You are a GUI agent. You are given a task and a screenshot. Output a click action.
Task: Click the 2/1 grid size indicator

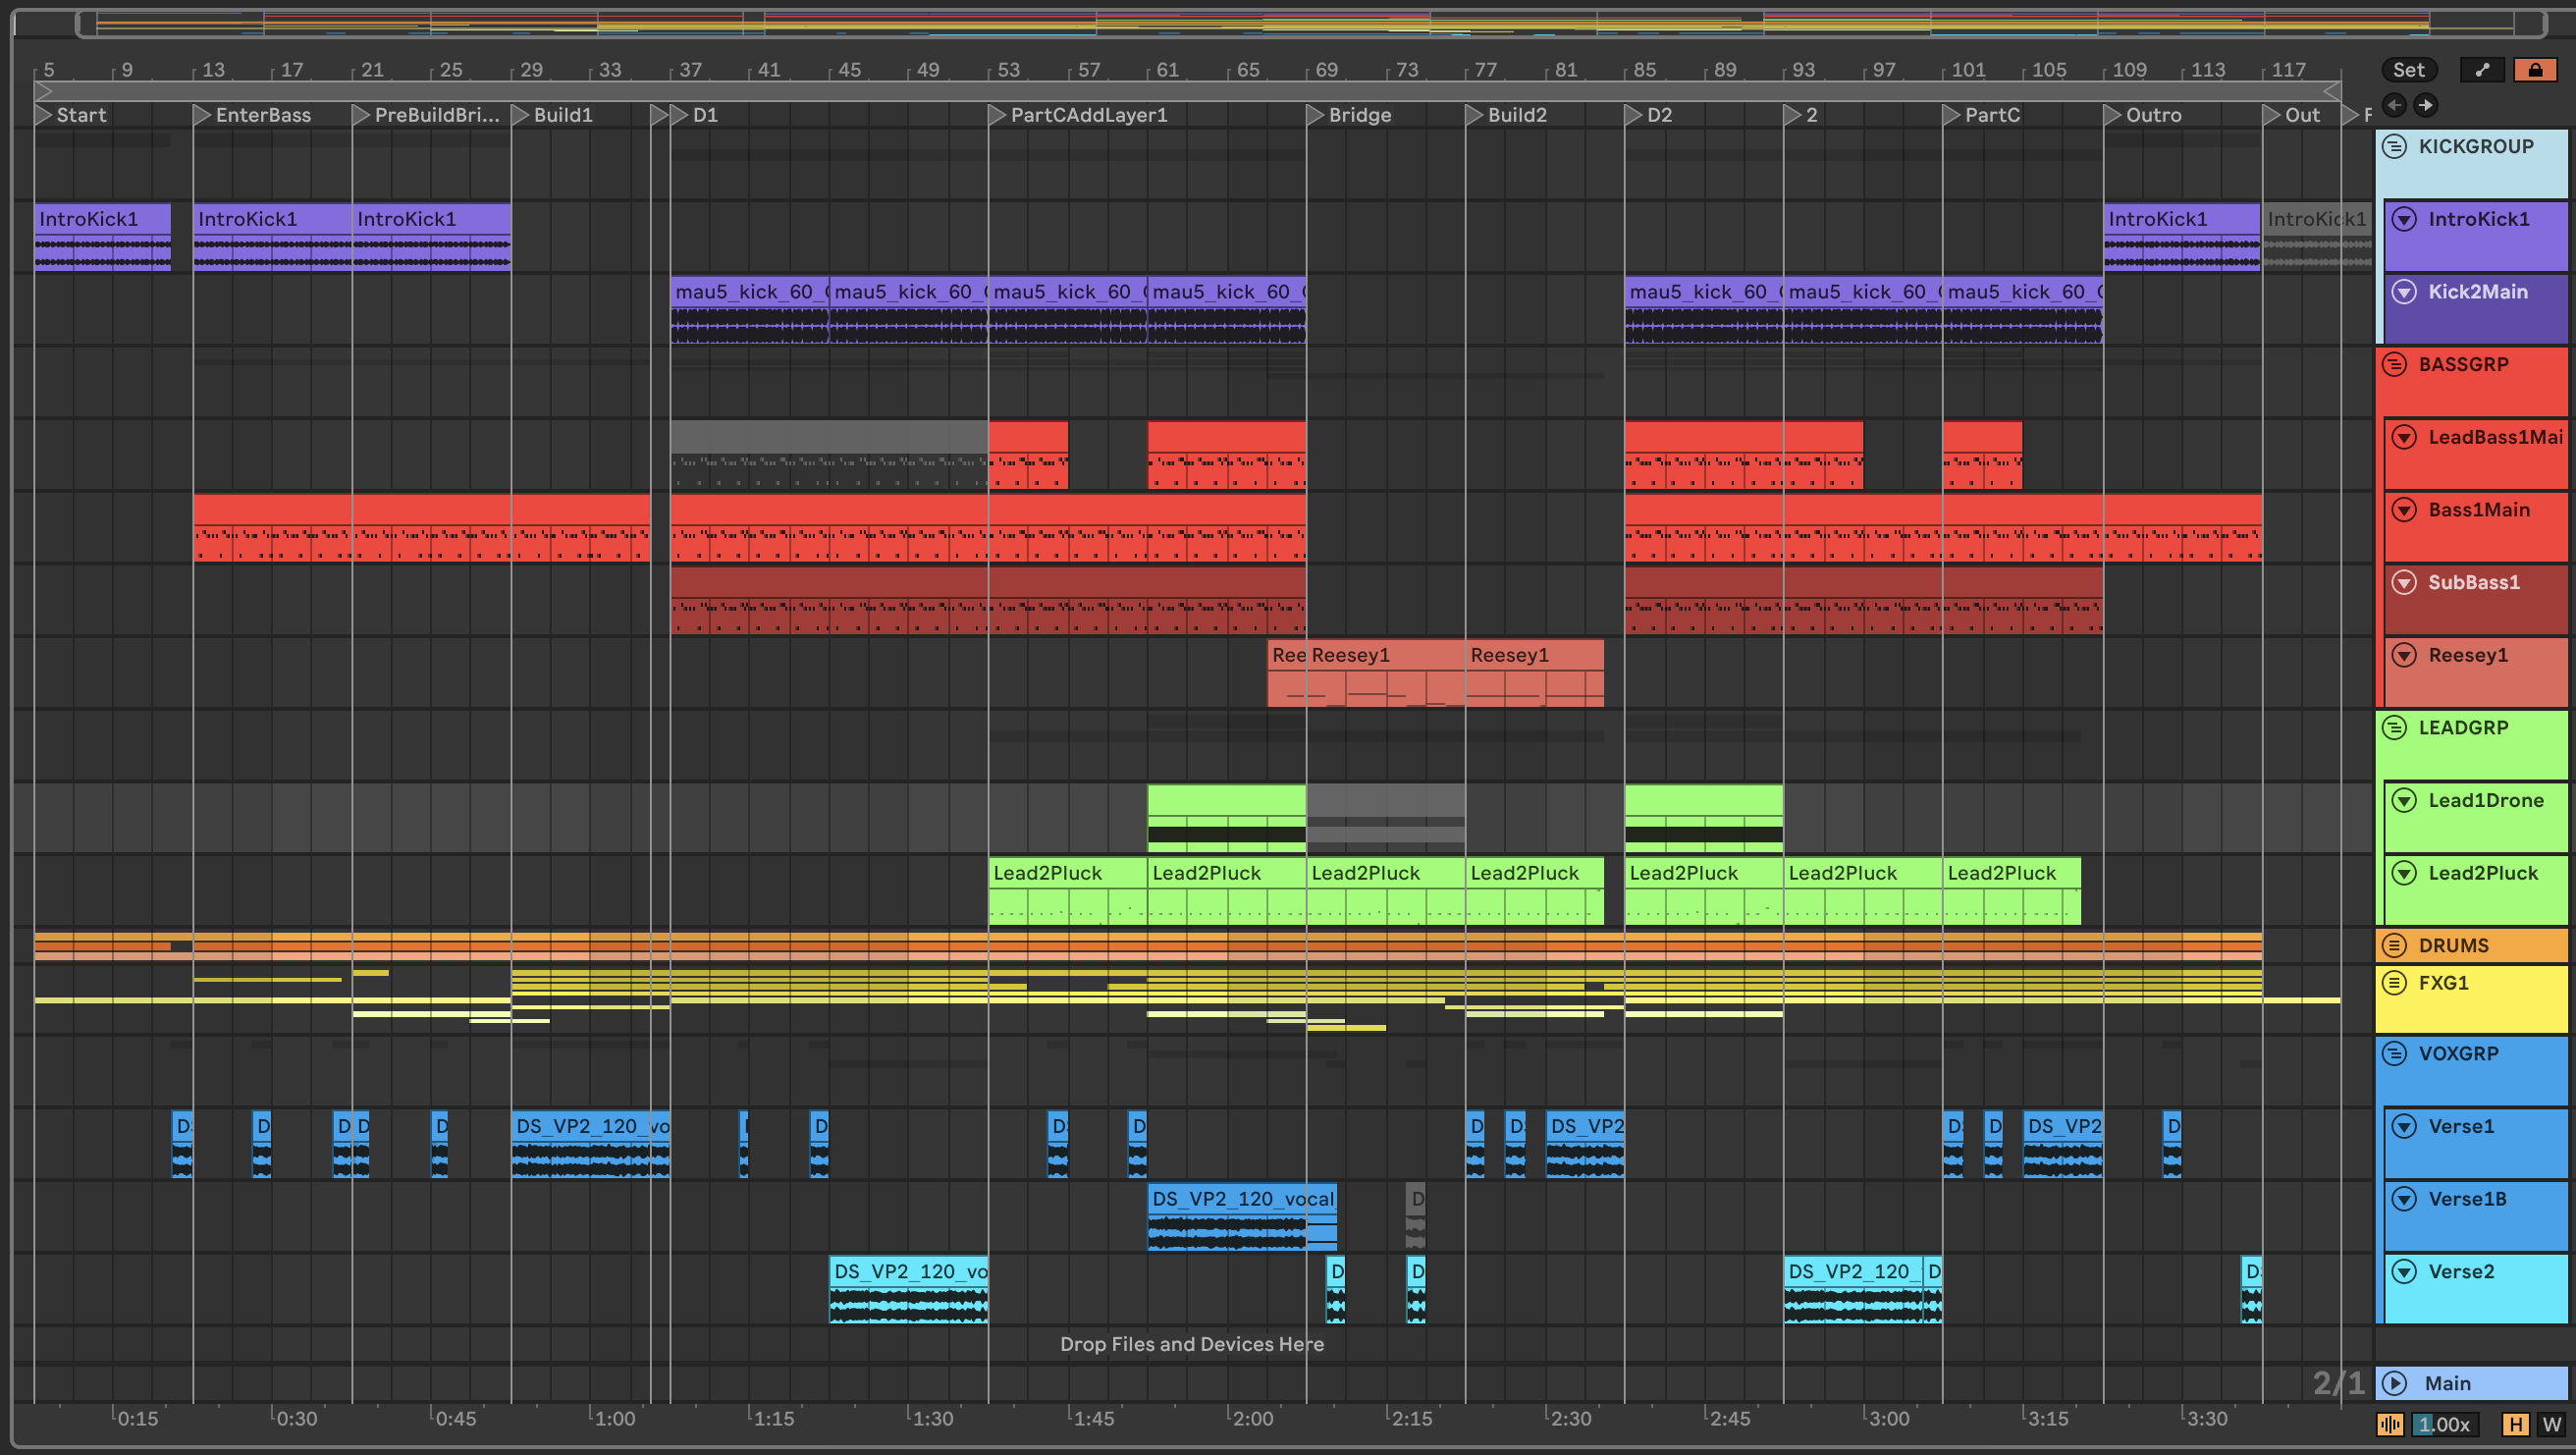[x=2338, y=1383]
